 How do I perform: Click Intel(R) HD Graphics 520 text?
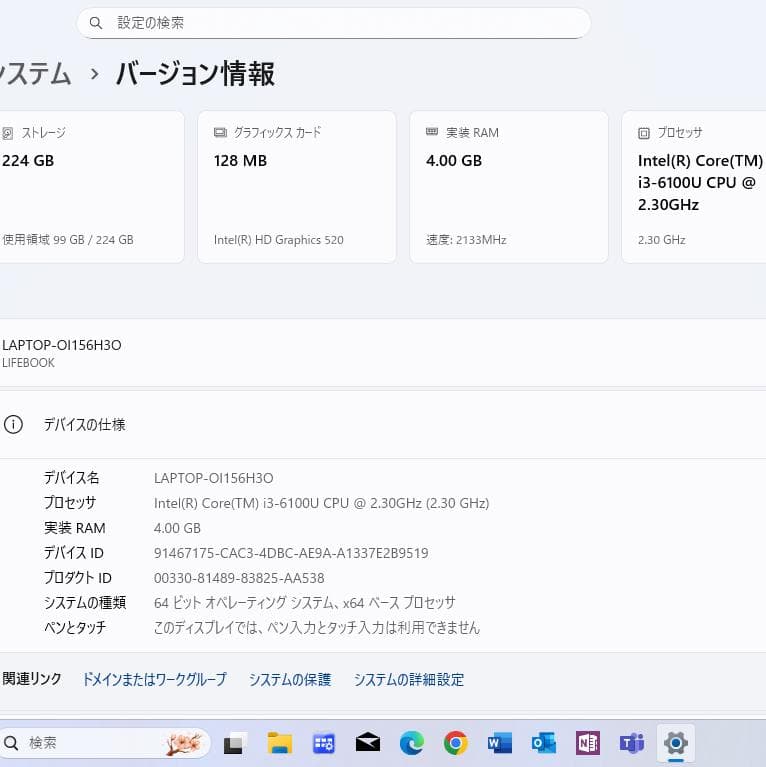click(279, 240)
